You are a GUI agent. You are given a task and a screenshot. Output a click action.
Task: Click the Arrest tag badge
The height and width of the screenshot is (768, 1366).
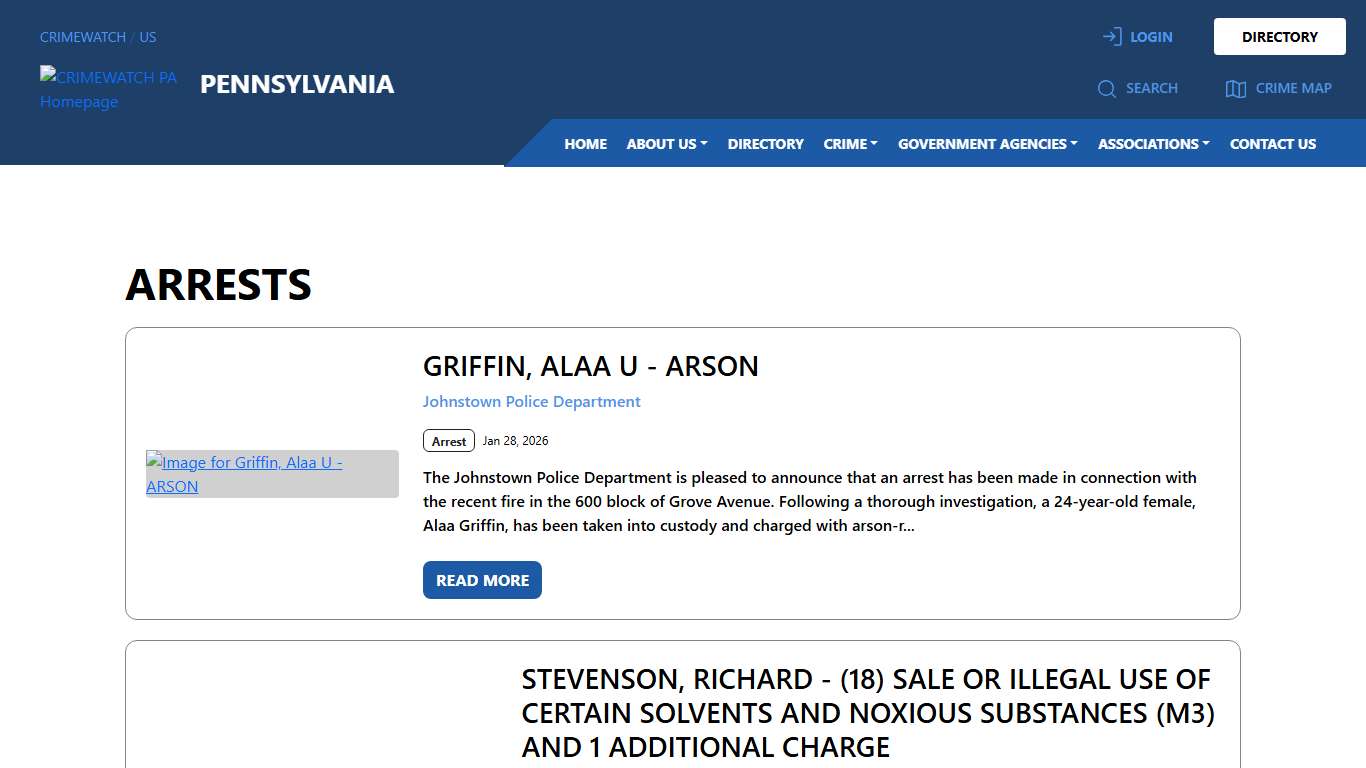pyautogui.click(x=448, y=441)
